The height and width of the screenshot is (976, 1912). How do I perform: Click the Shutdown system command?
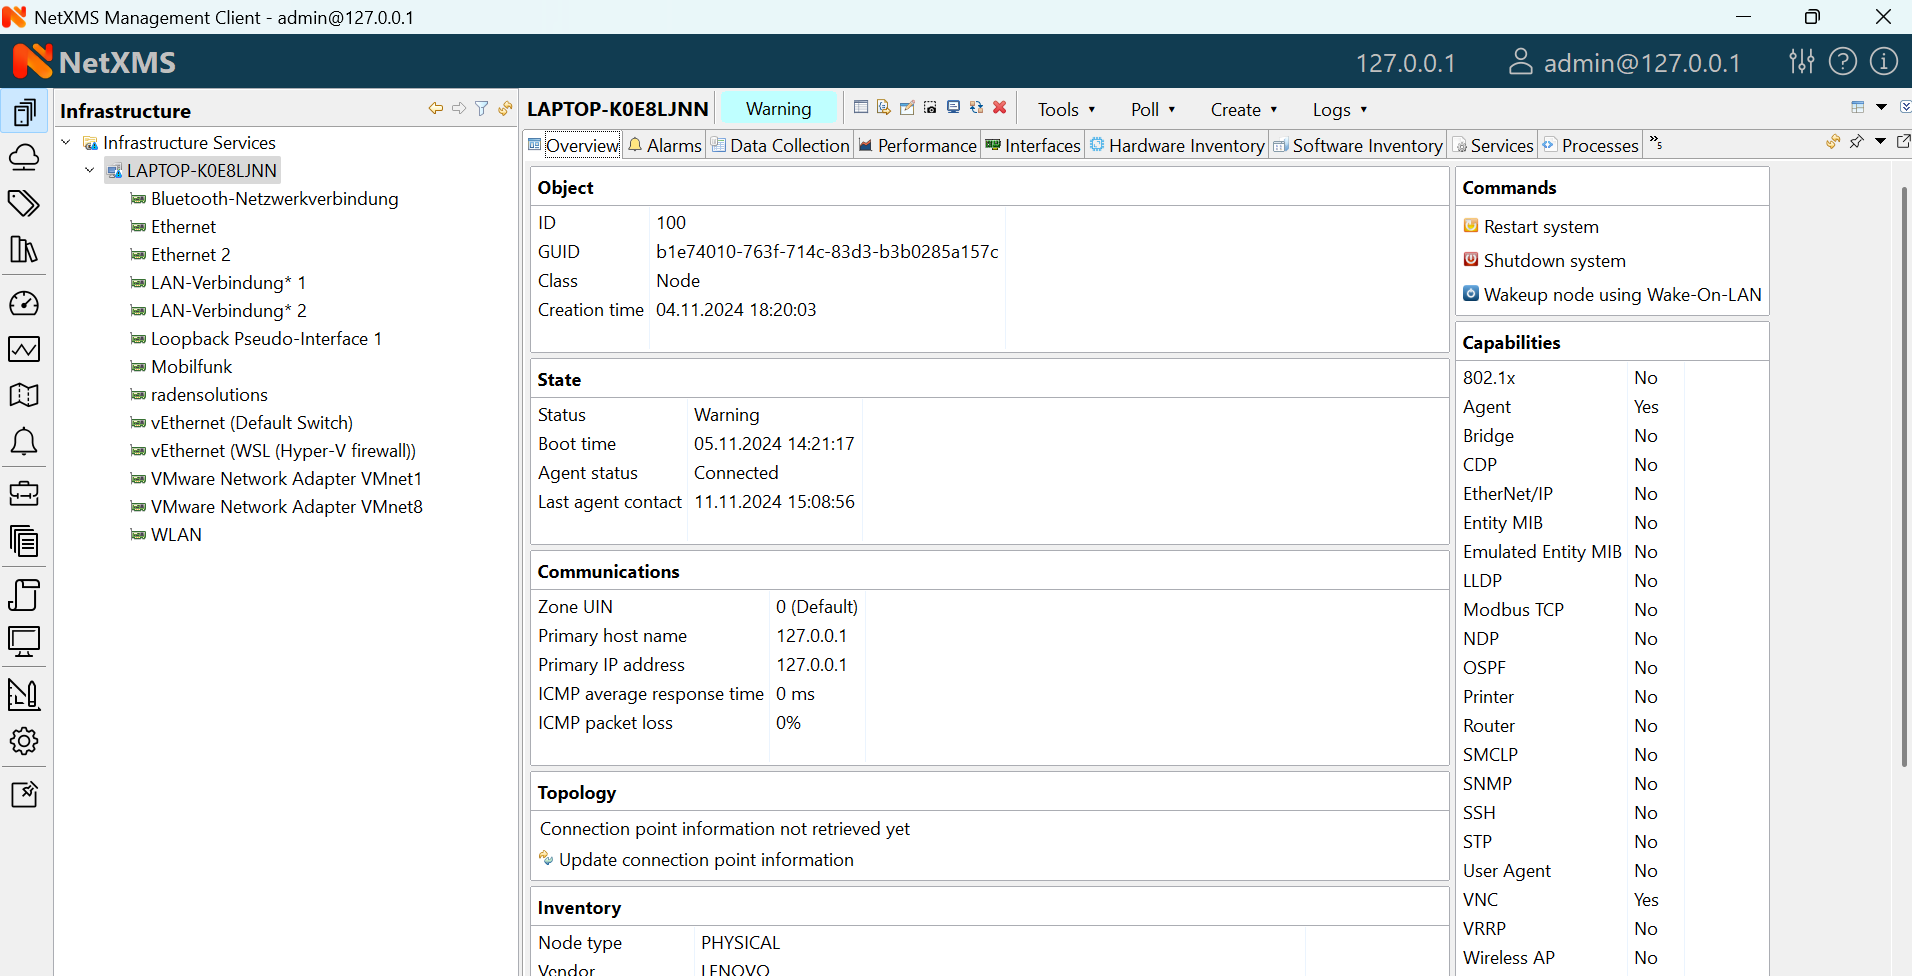point(1554,260)
